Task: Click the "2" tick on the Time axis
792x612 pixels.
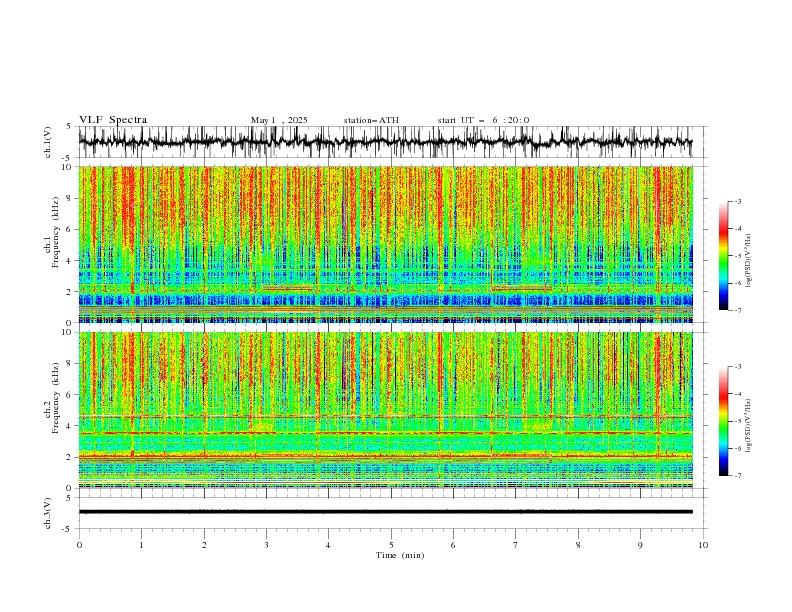Action: coord(204,545)
